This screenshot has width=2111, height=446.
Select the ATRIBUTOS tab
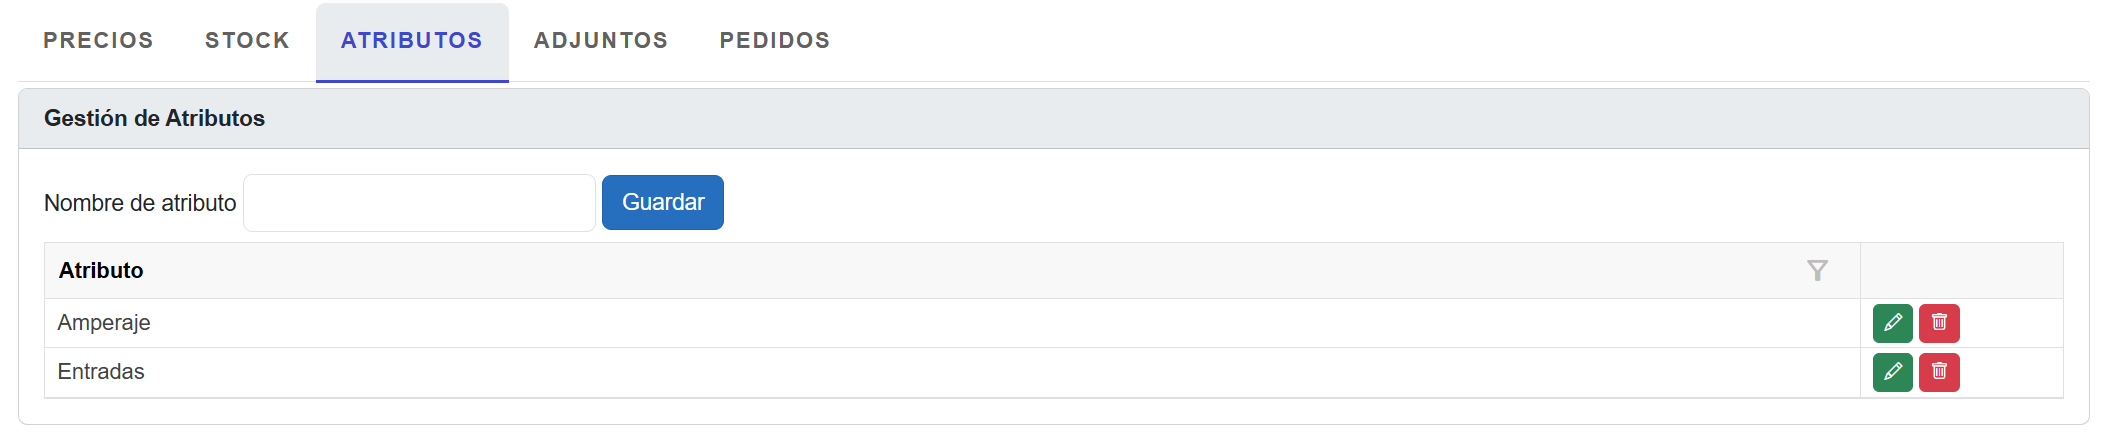(412, 41)
